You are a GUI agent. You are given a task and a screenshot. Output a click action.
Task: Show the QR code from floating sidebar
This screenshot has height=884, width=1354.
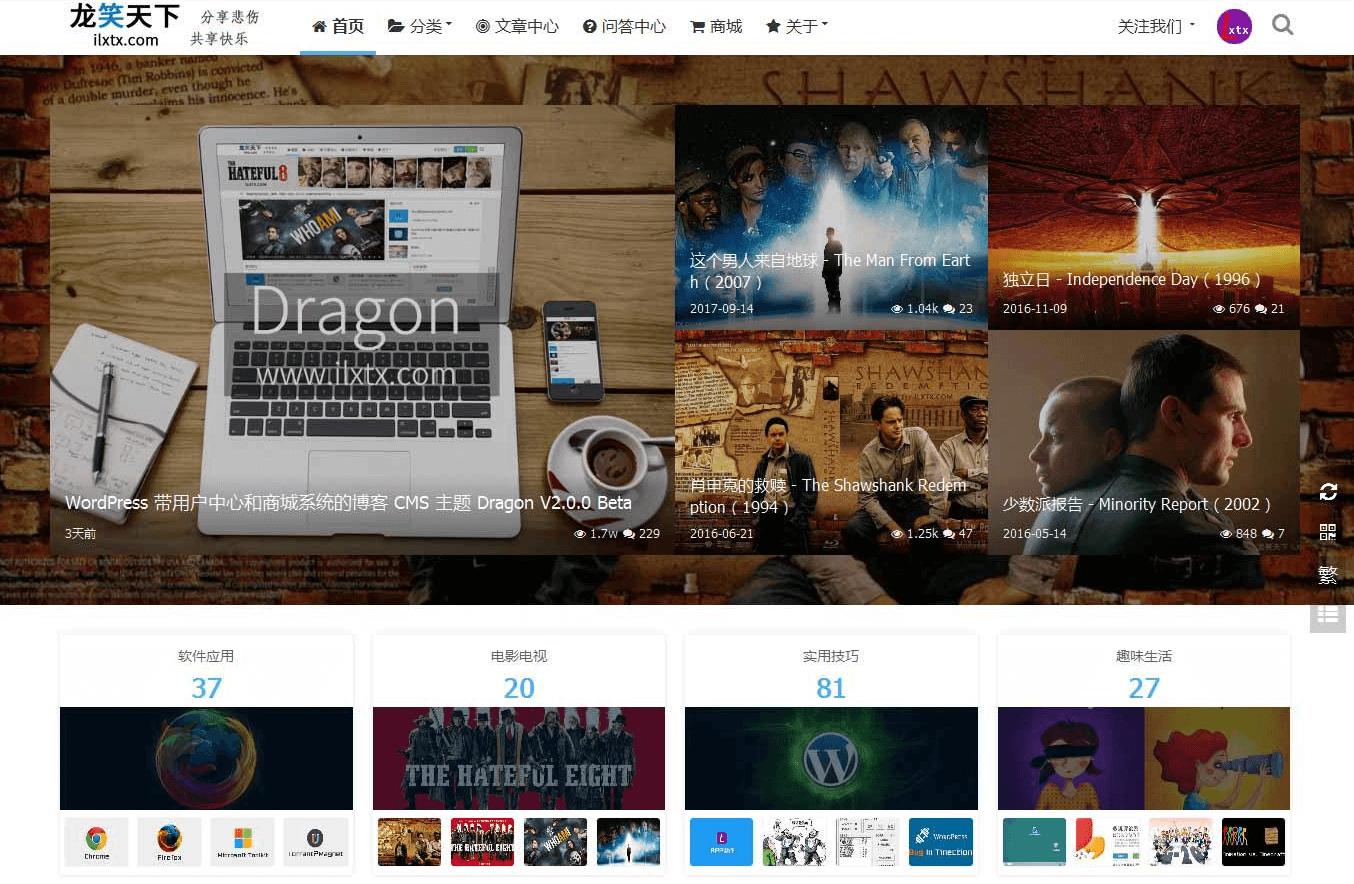point(1328,532)
